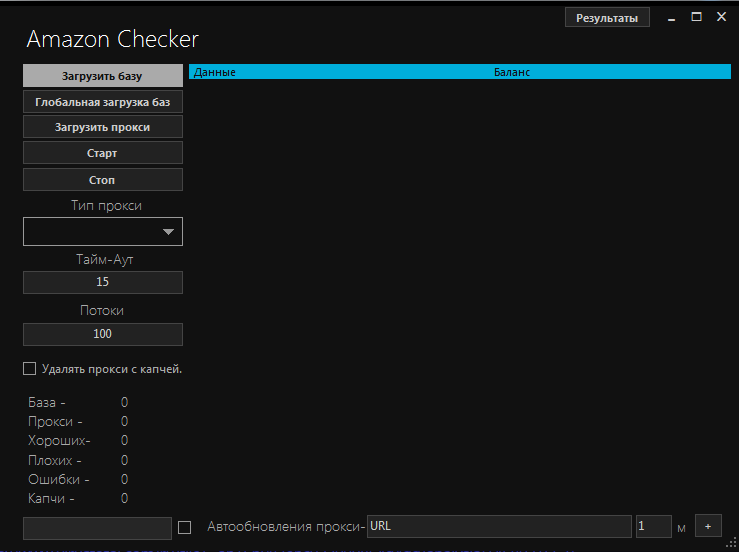The width and height of the screenshot is (739, 552).
Task: Click the Загрузить базу button
Action: 103,76
